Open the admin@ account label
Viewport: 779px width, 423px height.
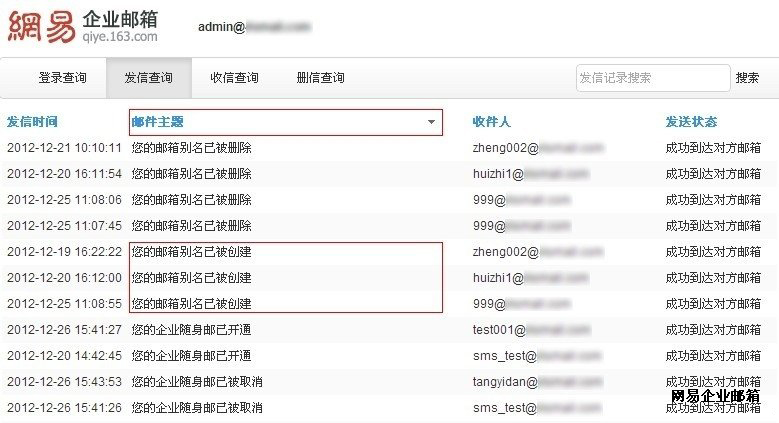pyautogui.click(x=254, y=27)
